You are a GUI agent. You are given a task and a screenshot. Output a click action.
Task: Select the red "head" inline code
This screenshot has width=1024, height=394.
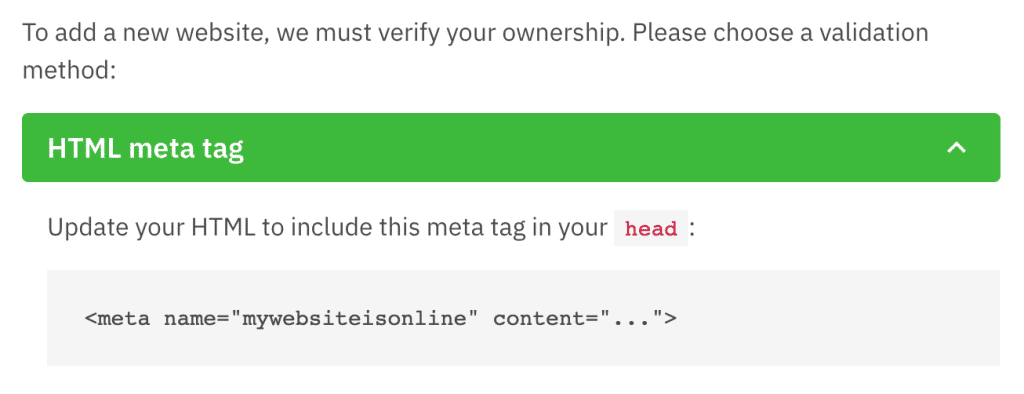[650, 229]
